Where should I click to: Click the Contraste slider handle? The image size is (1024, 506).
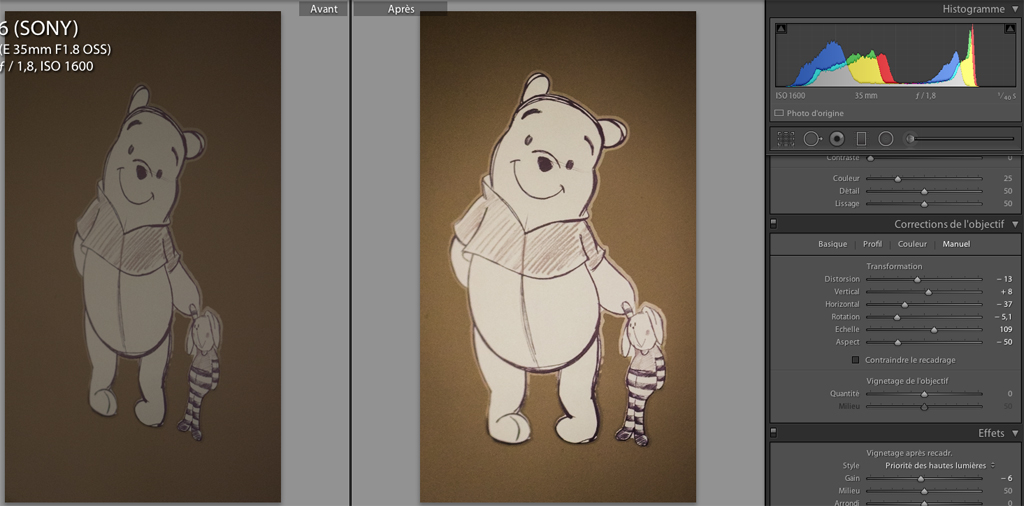(870, 159)
